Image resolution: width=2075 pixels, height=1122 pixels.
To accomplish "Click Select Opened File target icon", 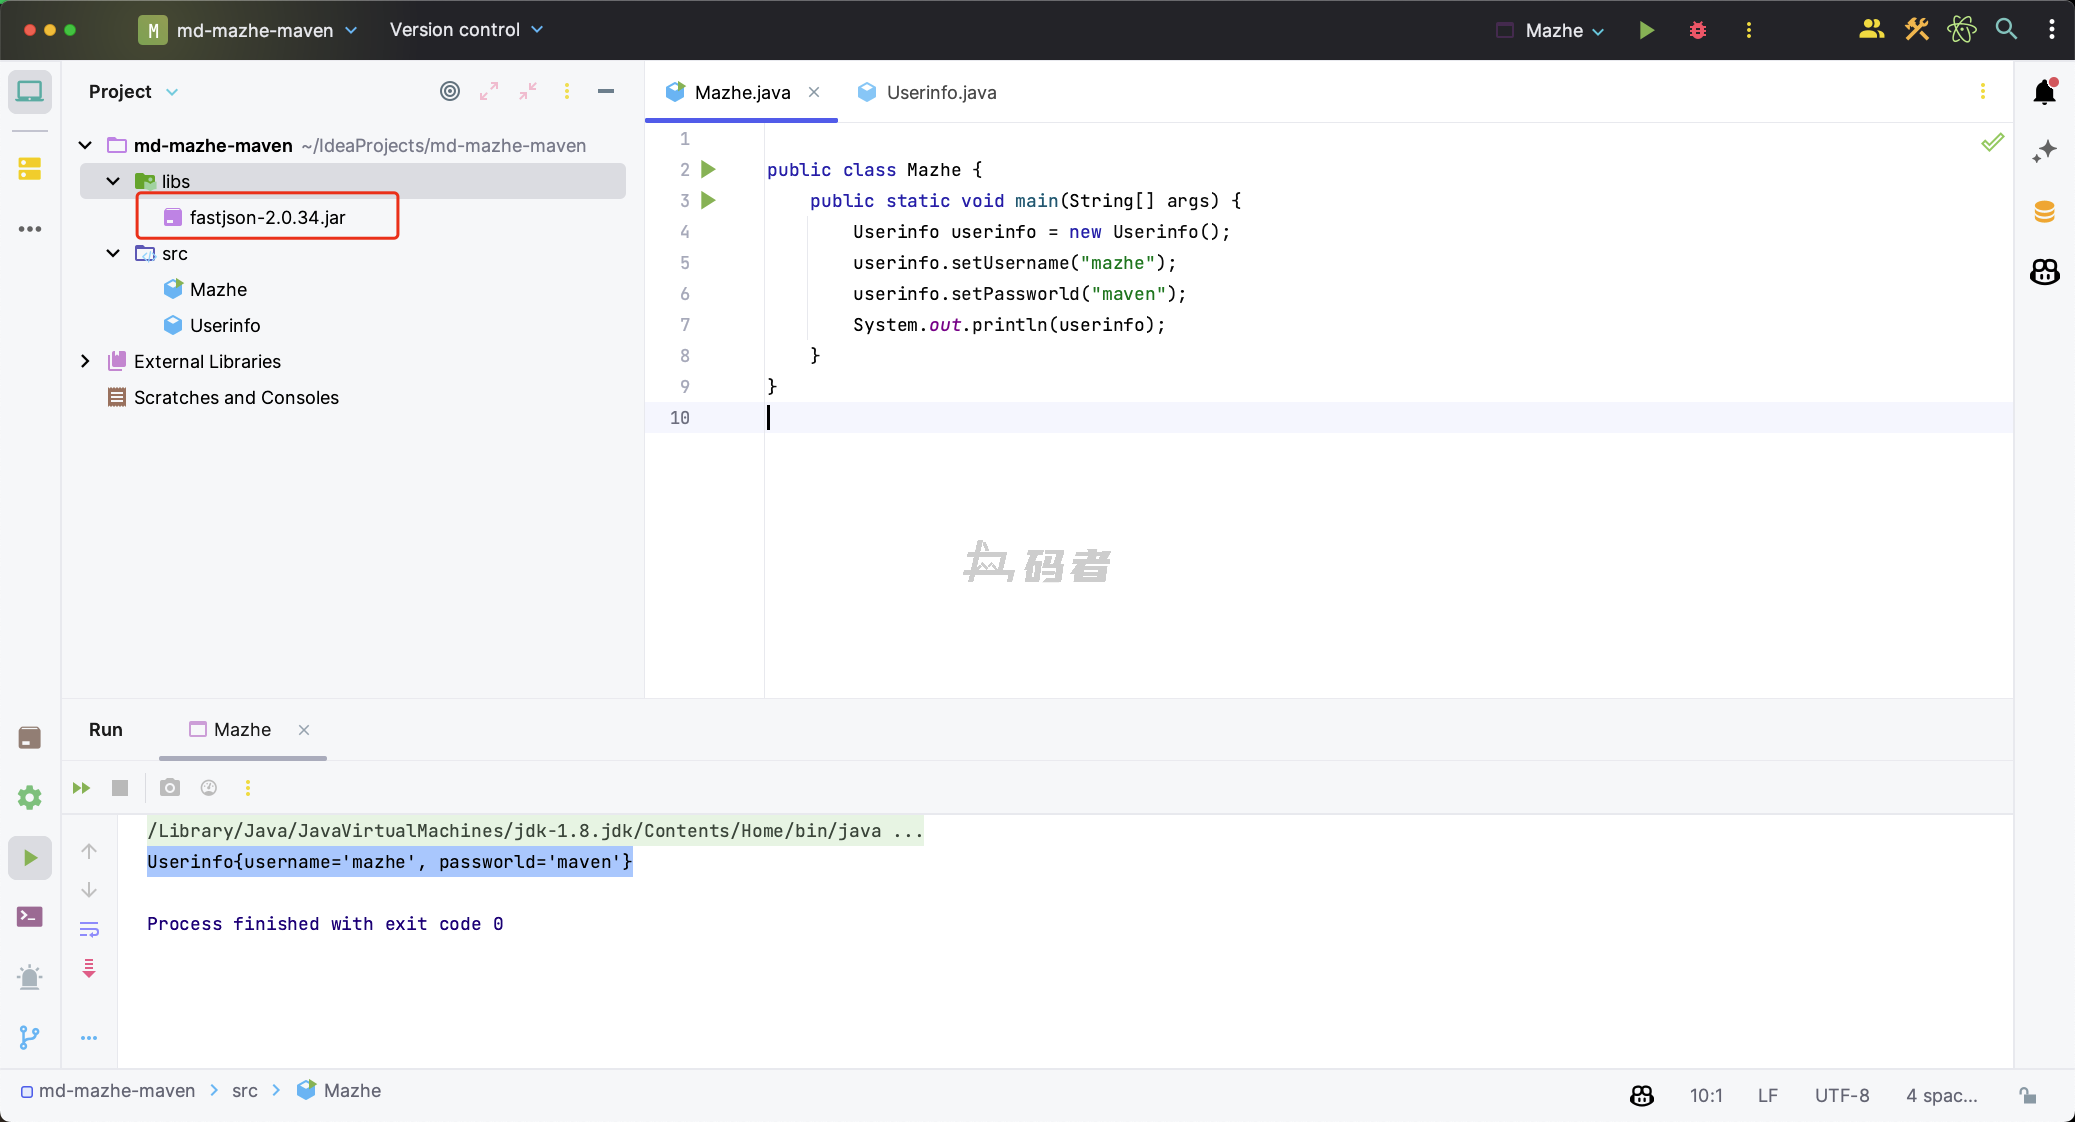I will [x=450, y=91].
